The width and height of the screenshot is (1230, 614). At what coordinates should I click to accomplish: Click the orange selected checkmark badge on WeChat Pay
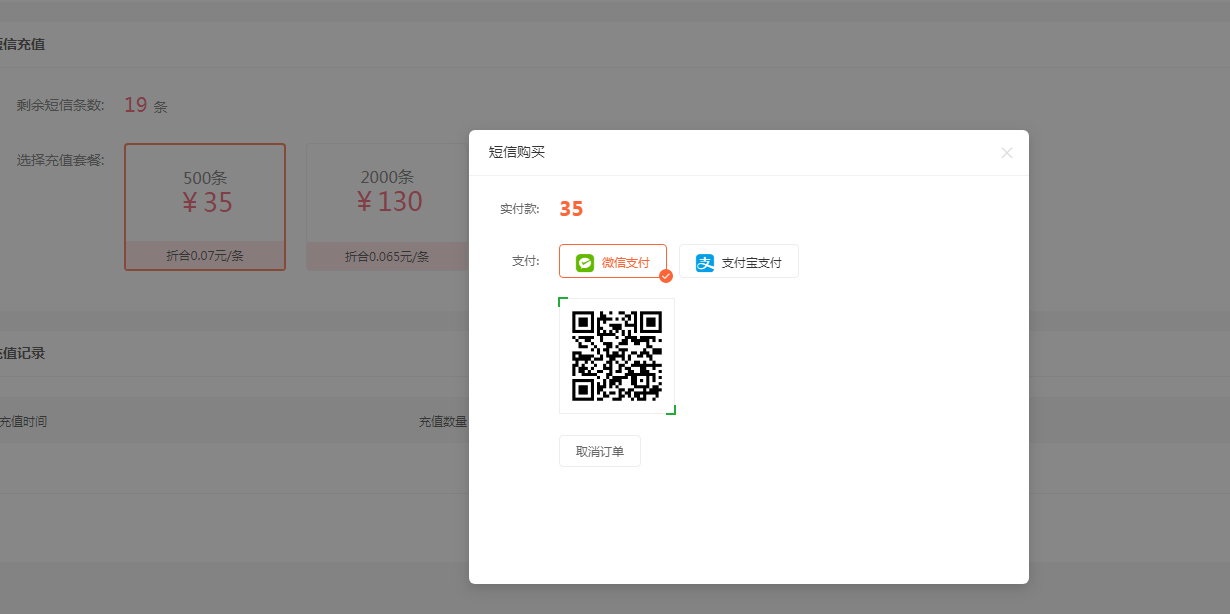(x=666, y=276)
